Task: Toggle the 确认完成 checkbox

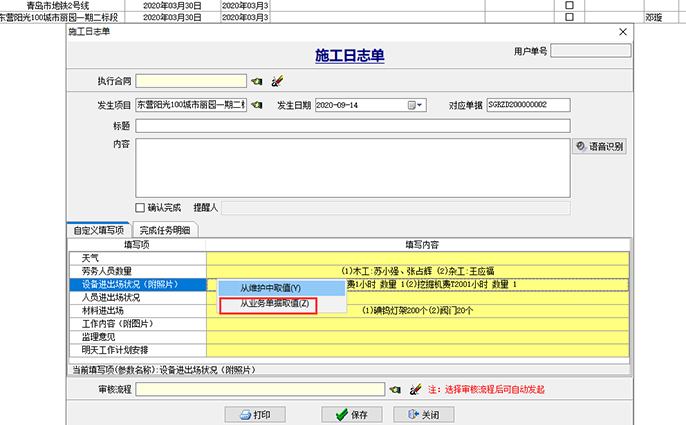Action: [x=141, y=208]
